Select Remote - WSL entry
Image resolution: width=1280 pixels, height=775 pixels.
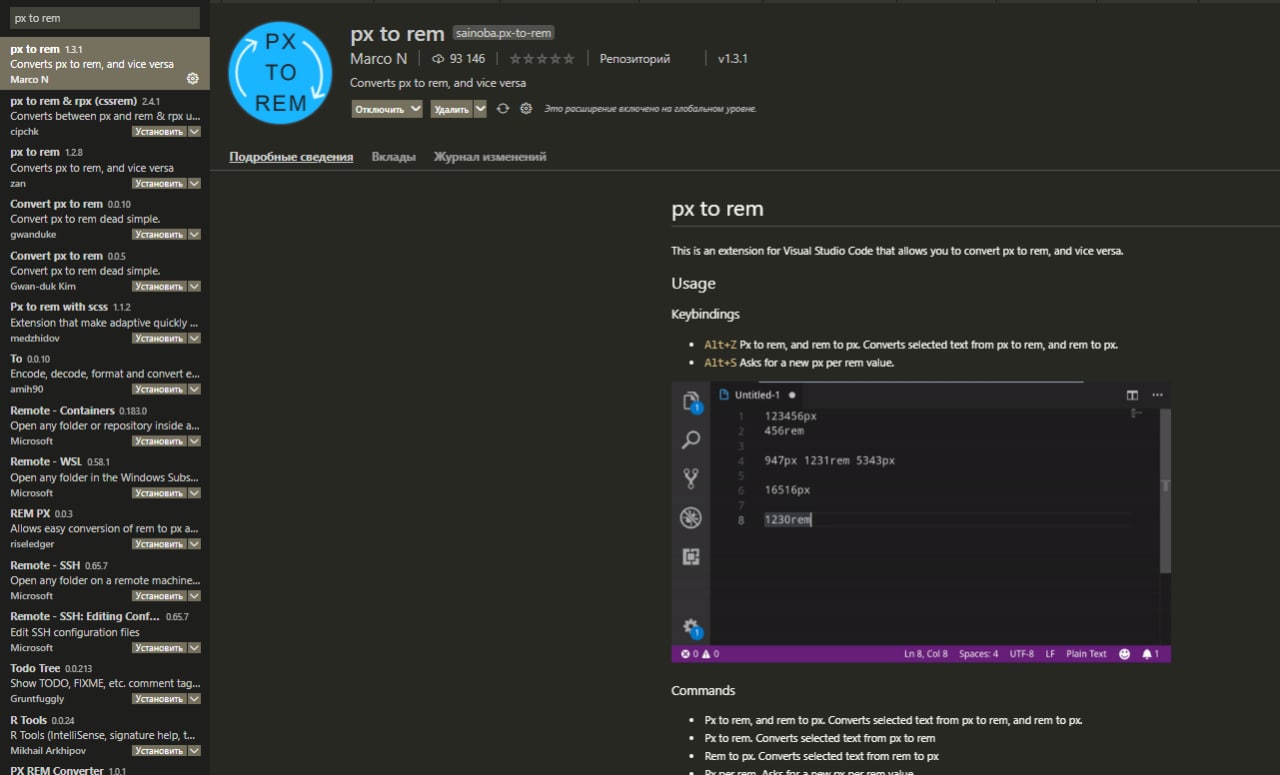click(105, 478)
